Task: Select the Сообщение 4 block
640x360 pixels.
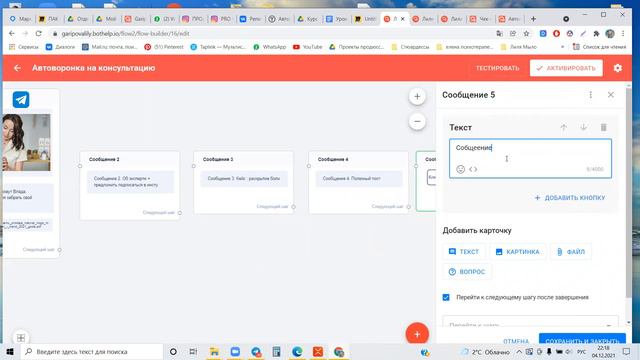Action: (359, 182)
